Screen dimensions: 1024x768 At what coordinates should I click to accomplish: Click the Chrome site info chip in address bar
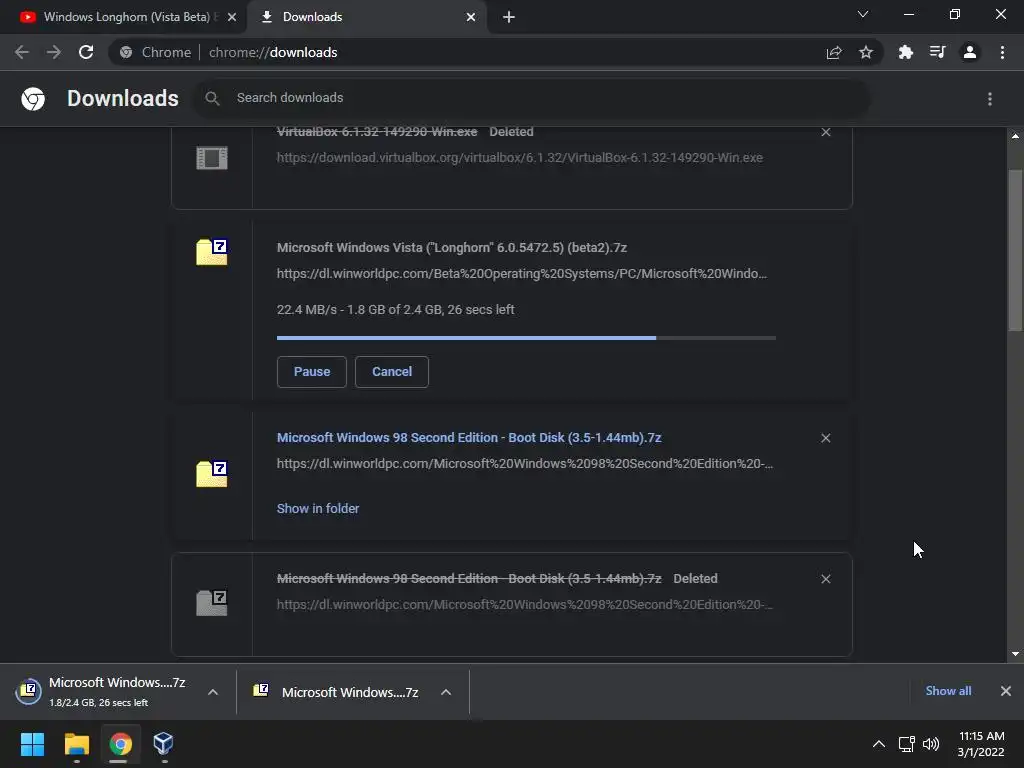[156, 52]
